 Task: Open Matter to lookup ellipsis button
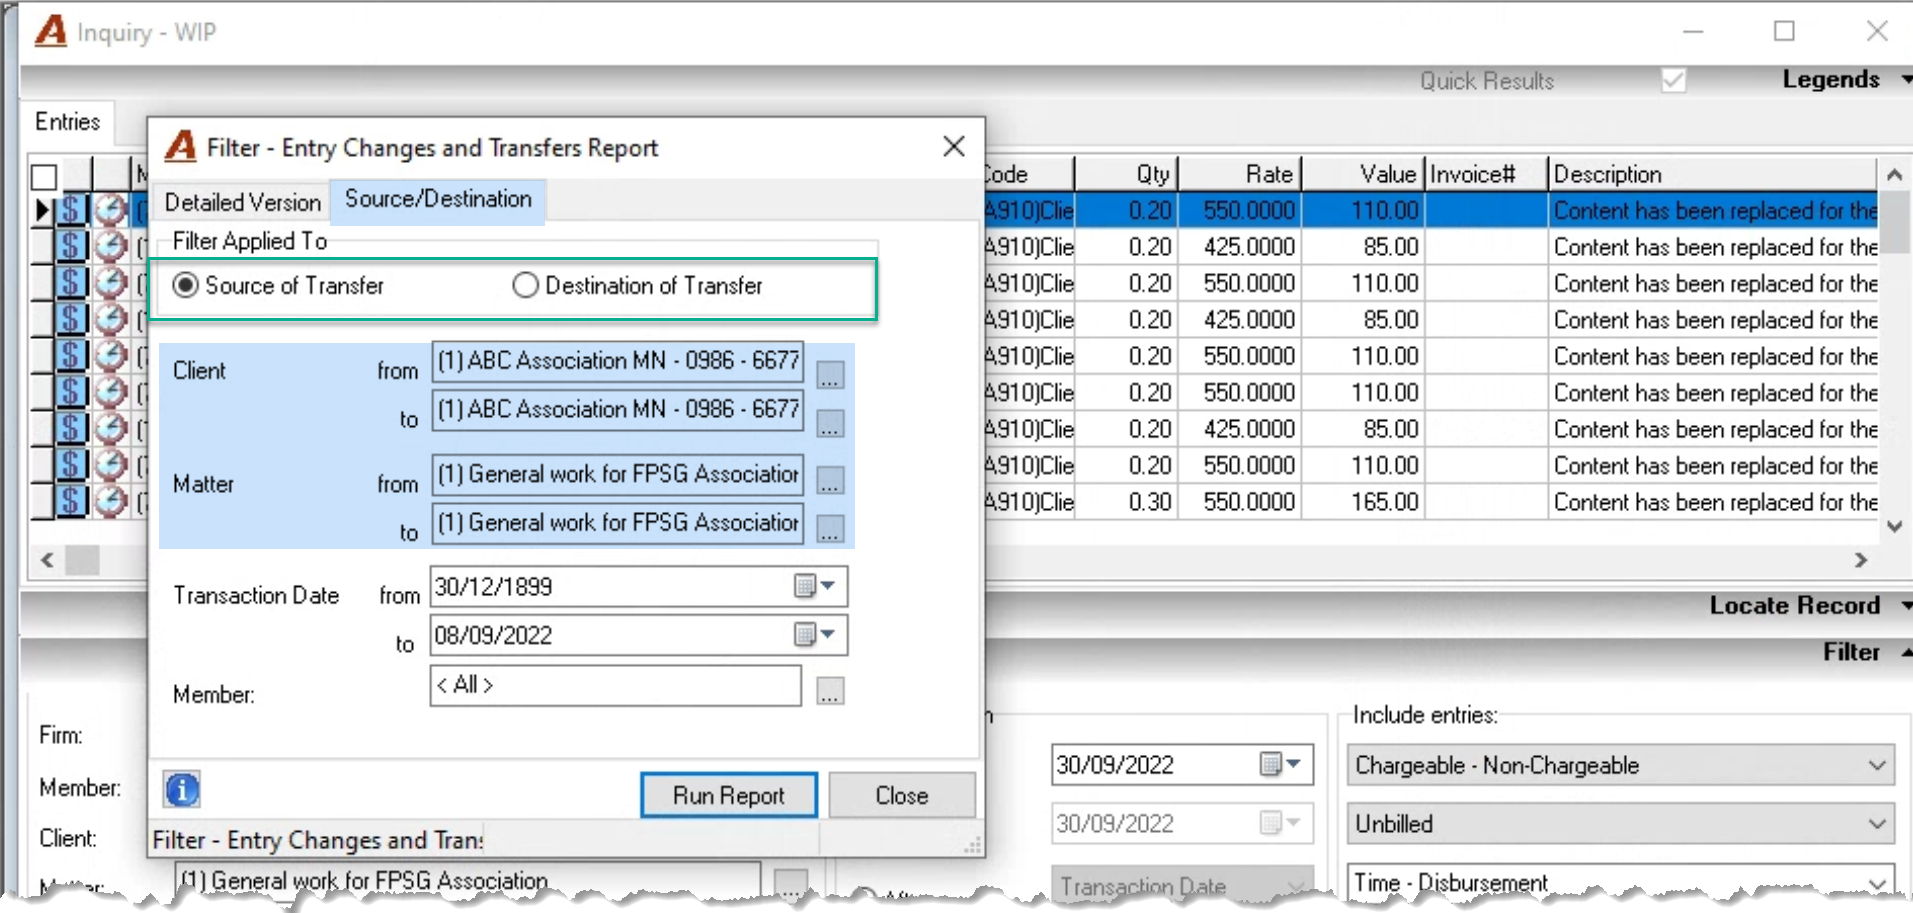(830, 528)
